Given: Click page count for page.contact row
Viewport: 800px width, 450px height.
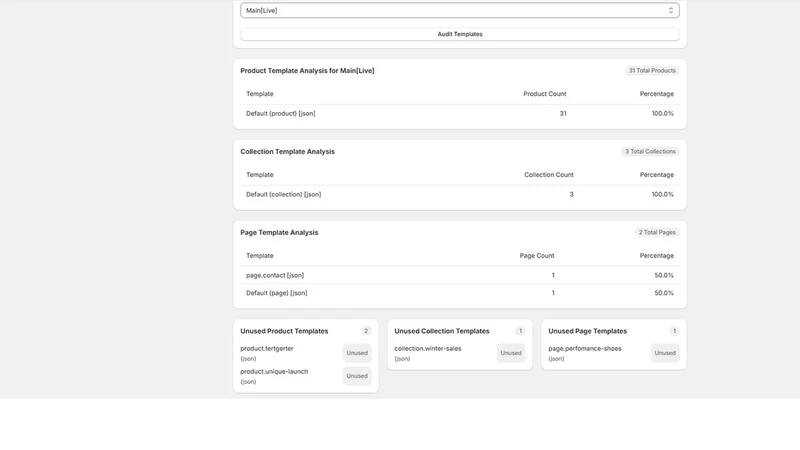Looking at the screenshot, I should [x=553, y=275].
